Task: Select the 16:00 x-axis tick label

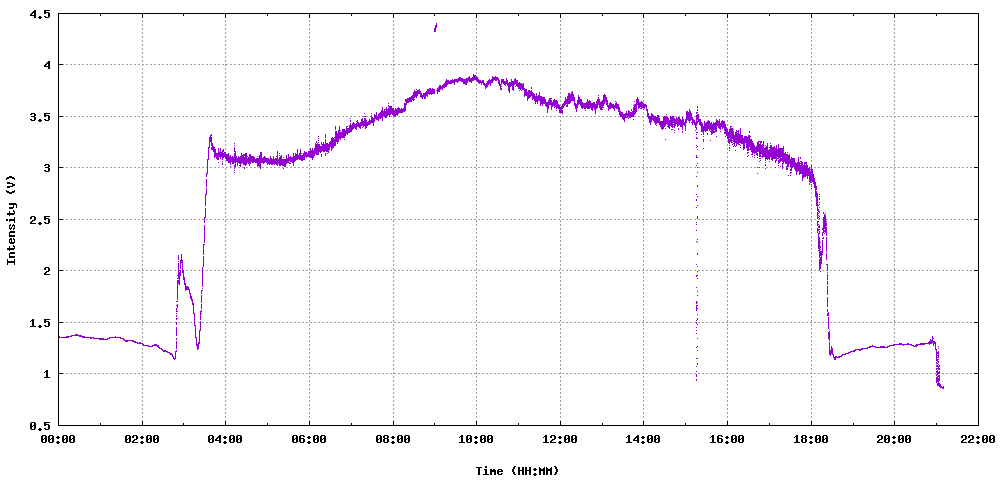Action: pos(727,439)
